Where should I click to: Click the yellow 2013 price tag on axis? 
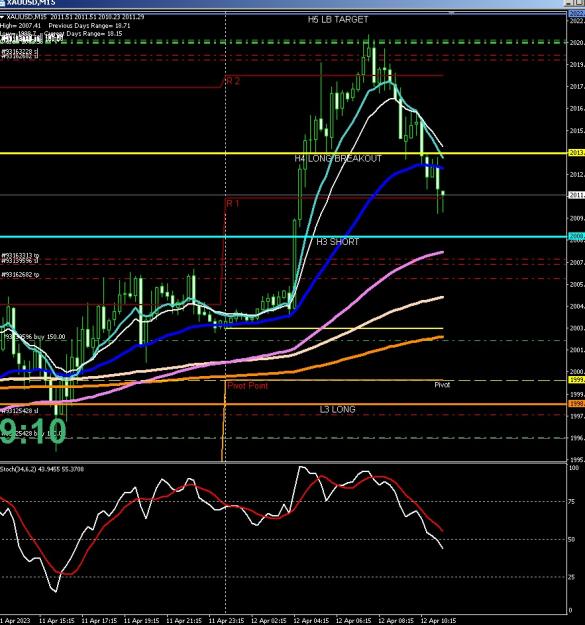point(576,153)
